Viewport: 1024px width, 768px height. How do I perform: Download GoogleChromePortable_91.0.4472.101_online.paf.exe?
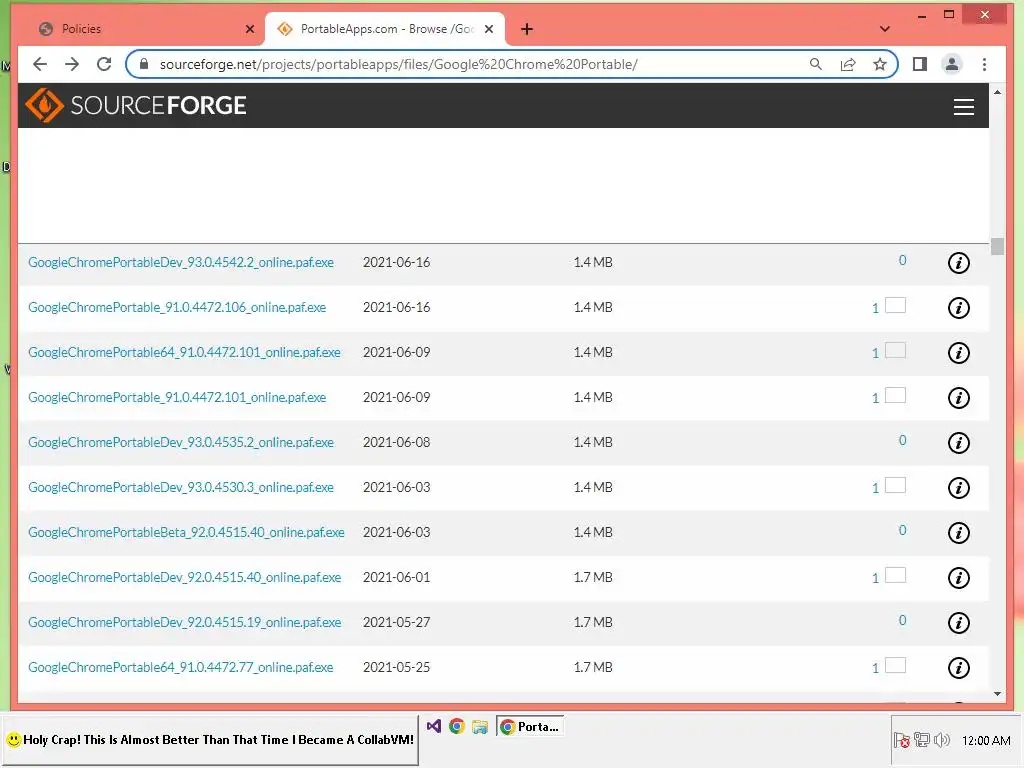click(177, 397)
